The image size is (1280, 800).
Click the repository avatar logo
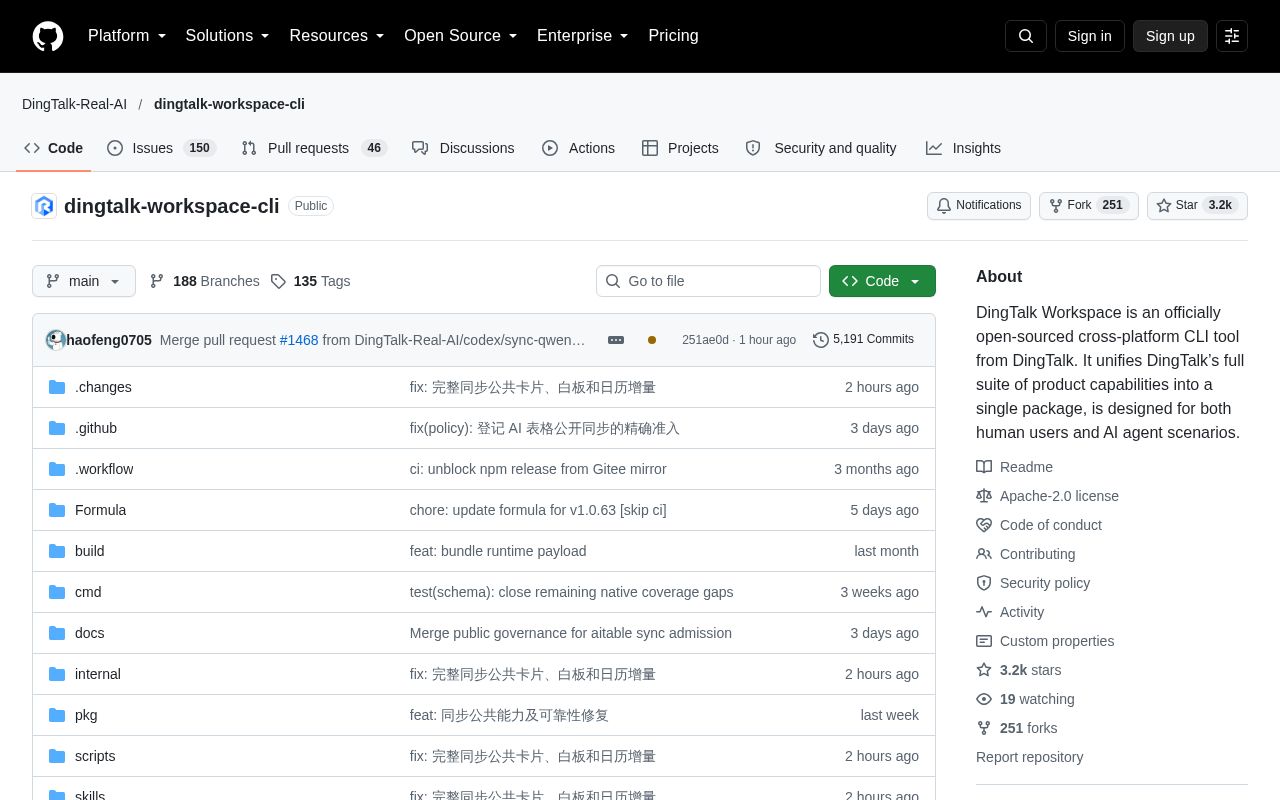[x=44, y=206]
